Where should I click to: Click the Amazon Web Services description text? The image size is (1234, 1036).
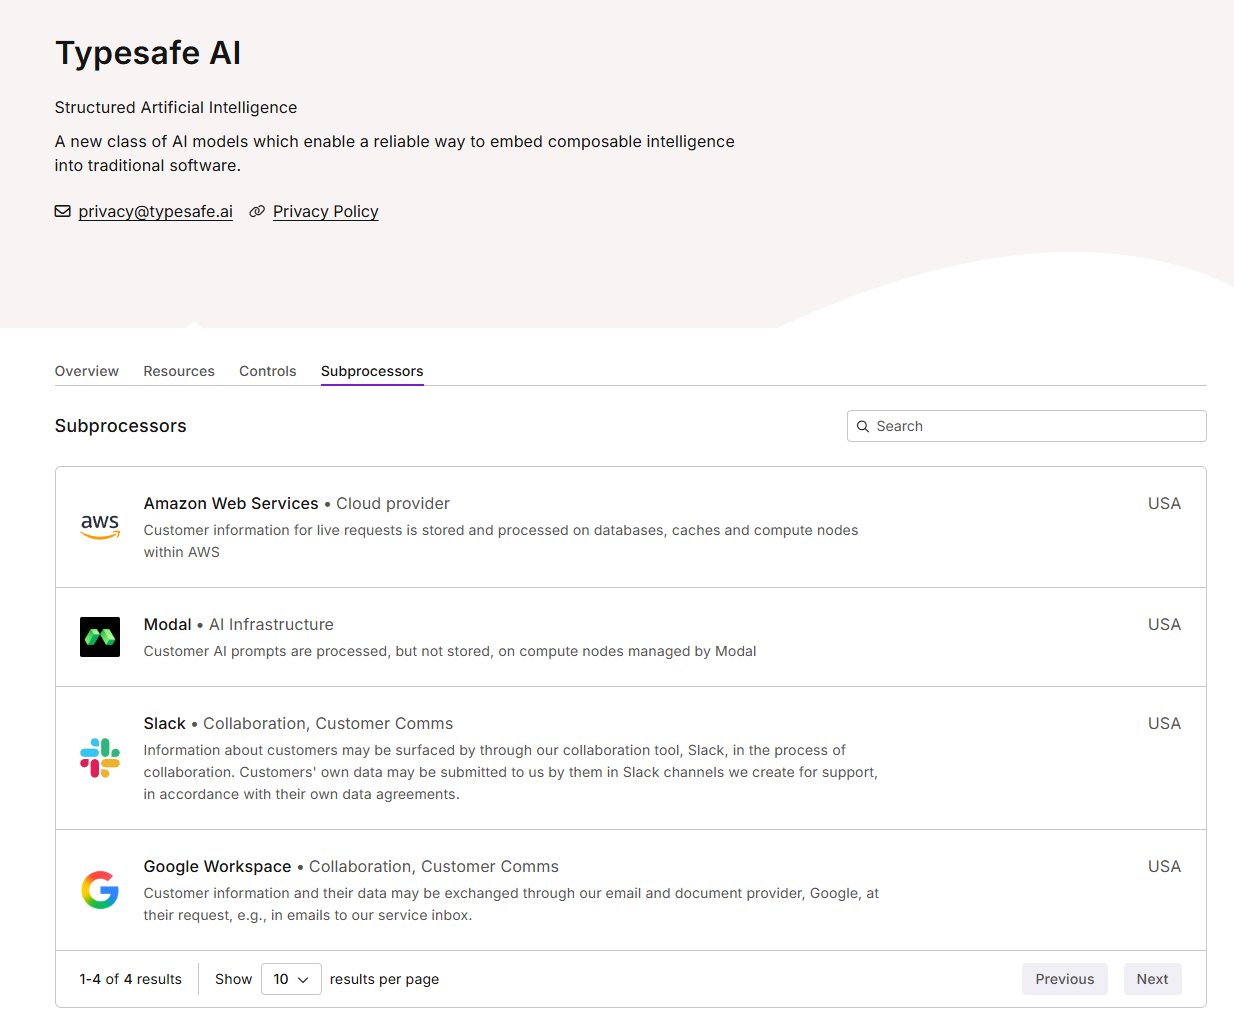[x=501, y=541]
